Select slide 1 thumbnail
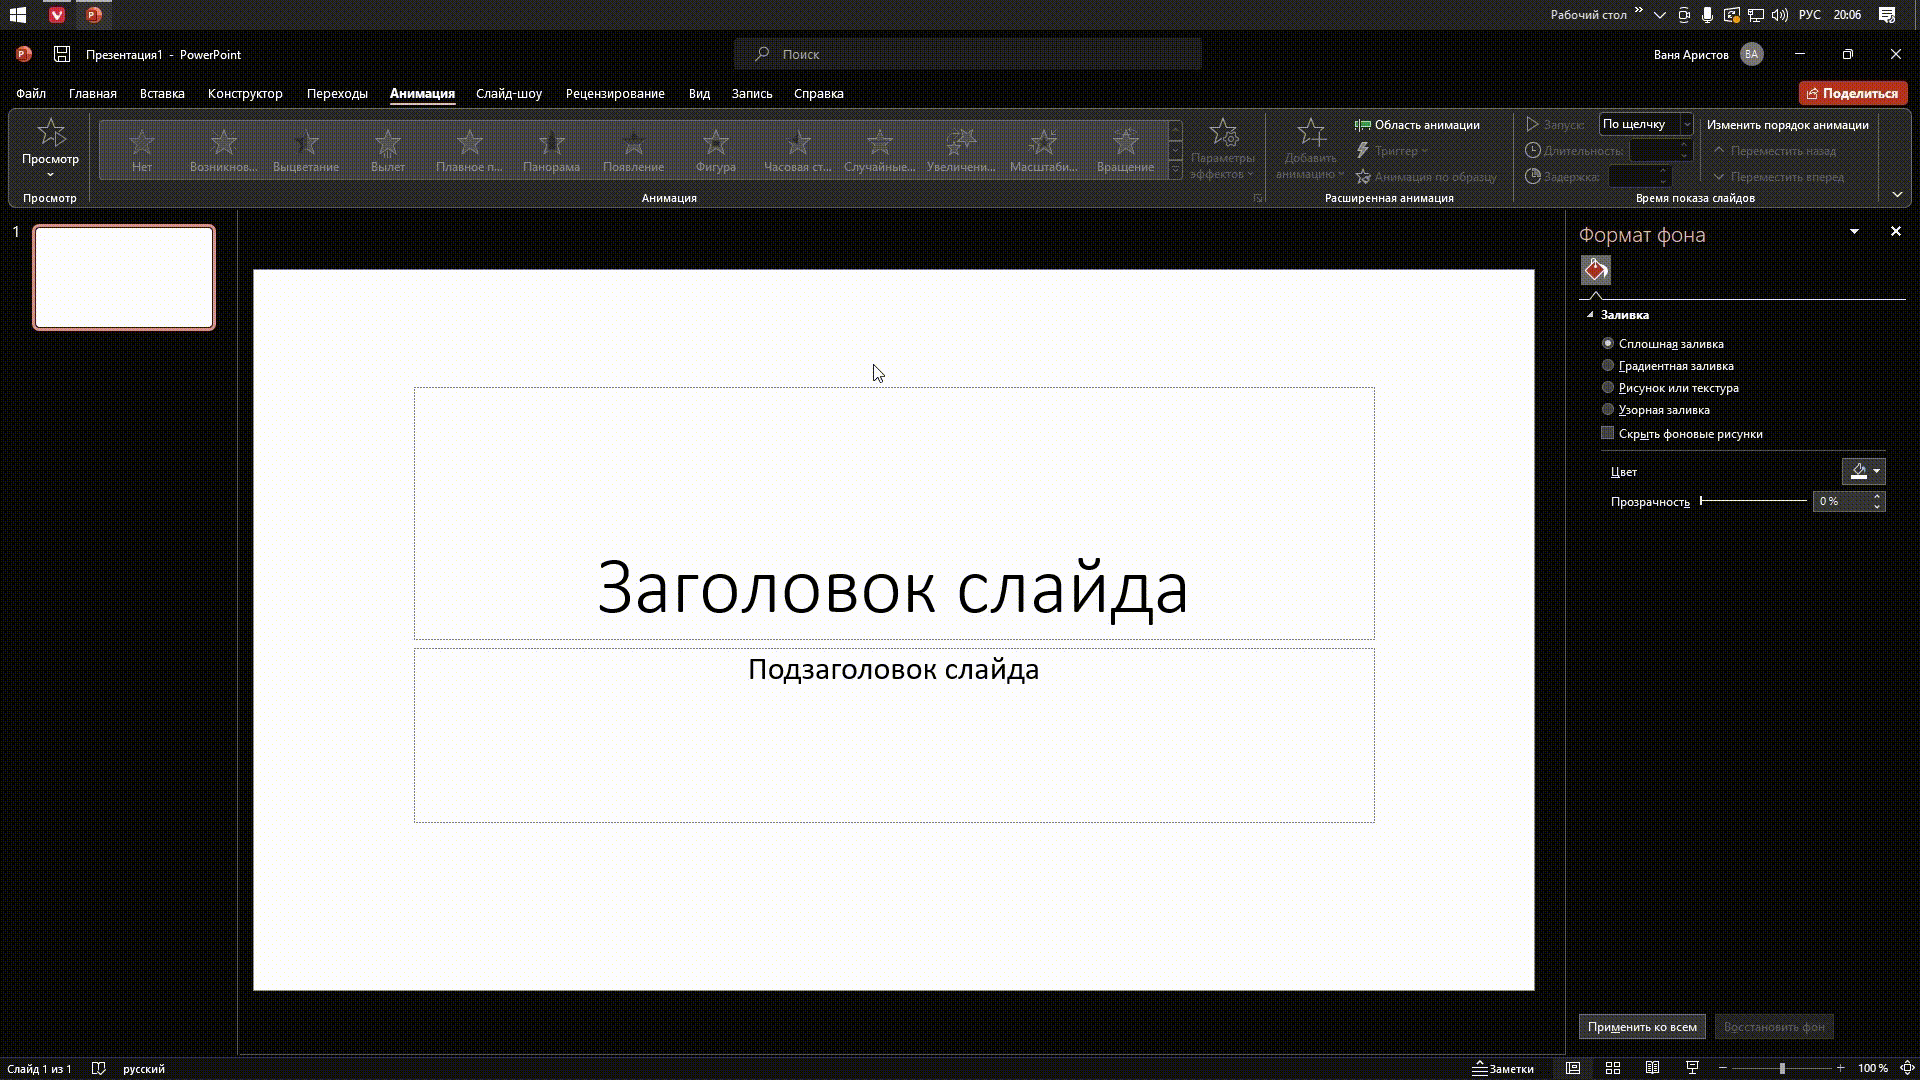The width and height of the screenshot is (1920, 1080). point(123,277)
